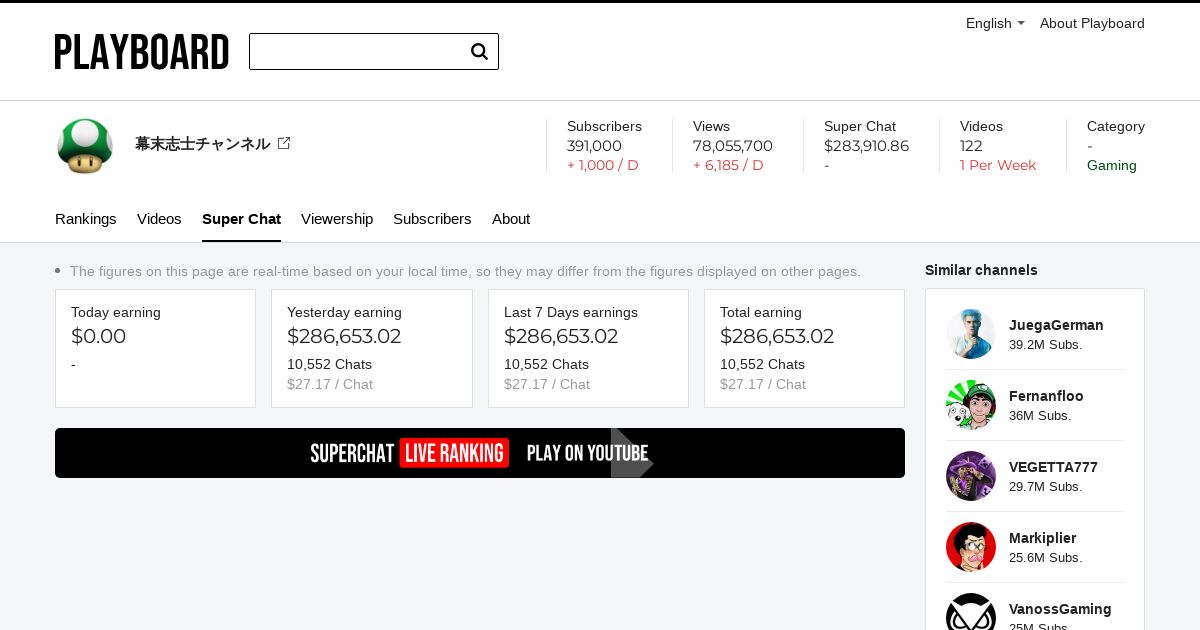
Task: Click the '+ 1,000 / D' subscriber growth
Action: [x=603, y=165]
